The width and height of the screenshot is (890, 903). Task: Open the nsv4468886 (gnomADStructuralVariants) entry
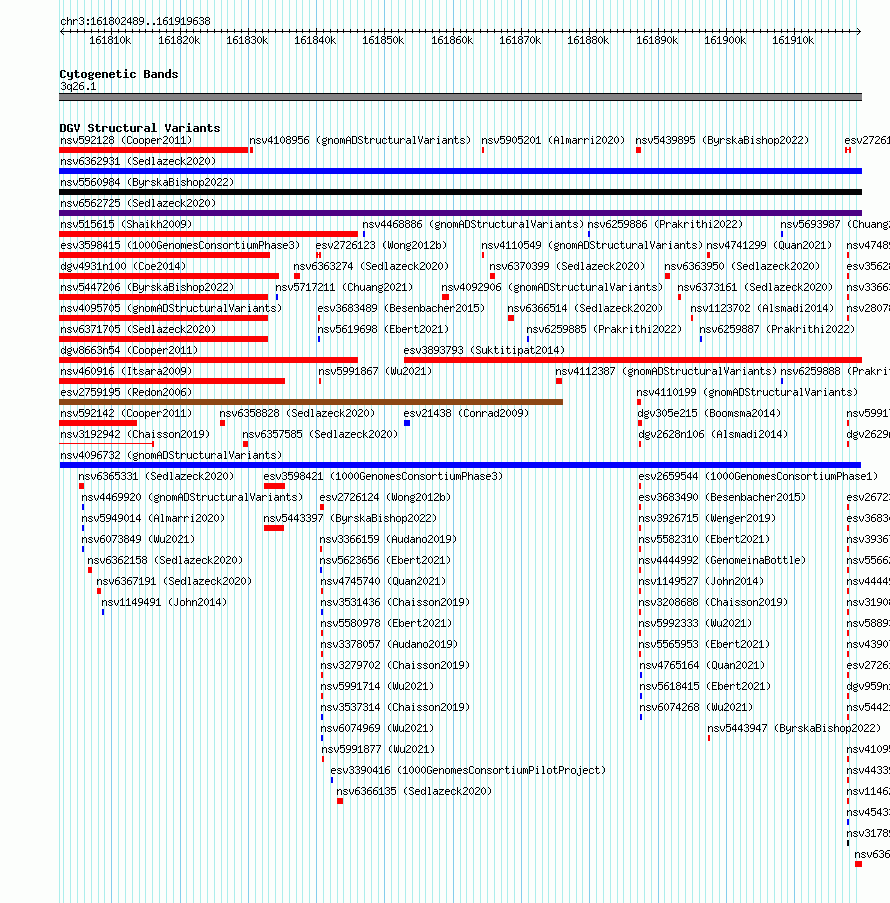pos(473,224)
